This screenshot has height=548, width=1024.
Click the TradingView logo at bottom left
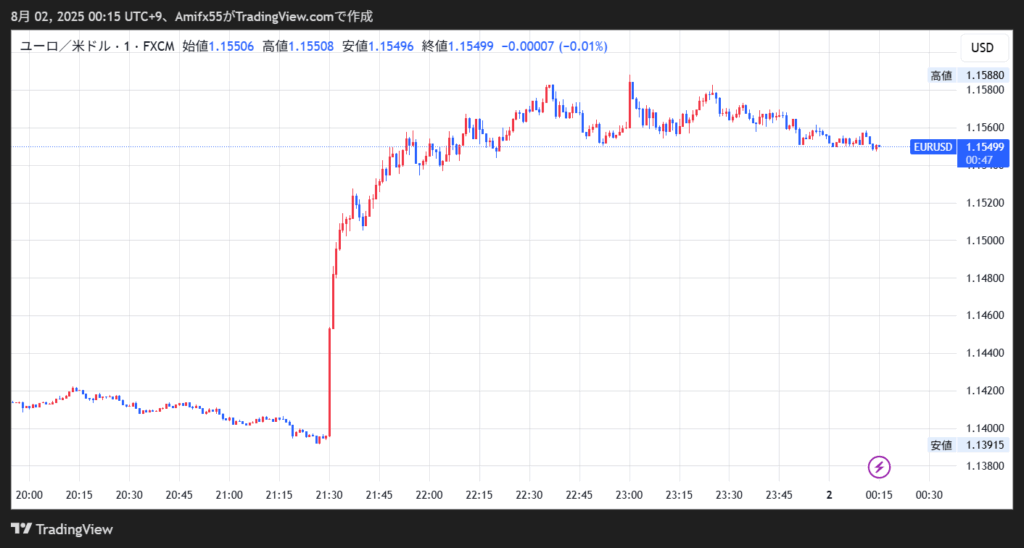pos(62,529)
